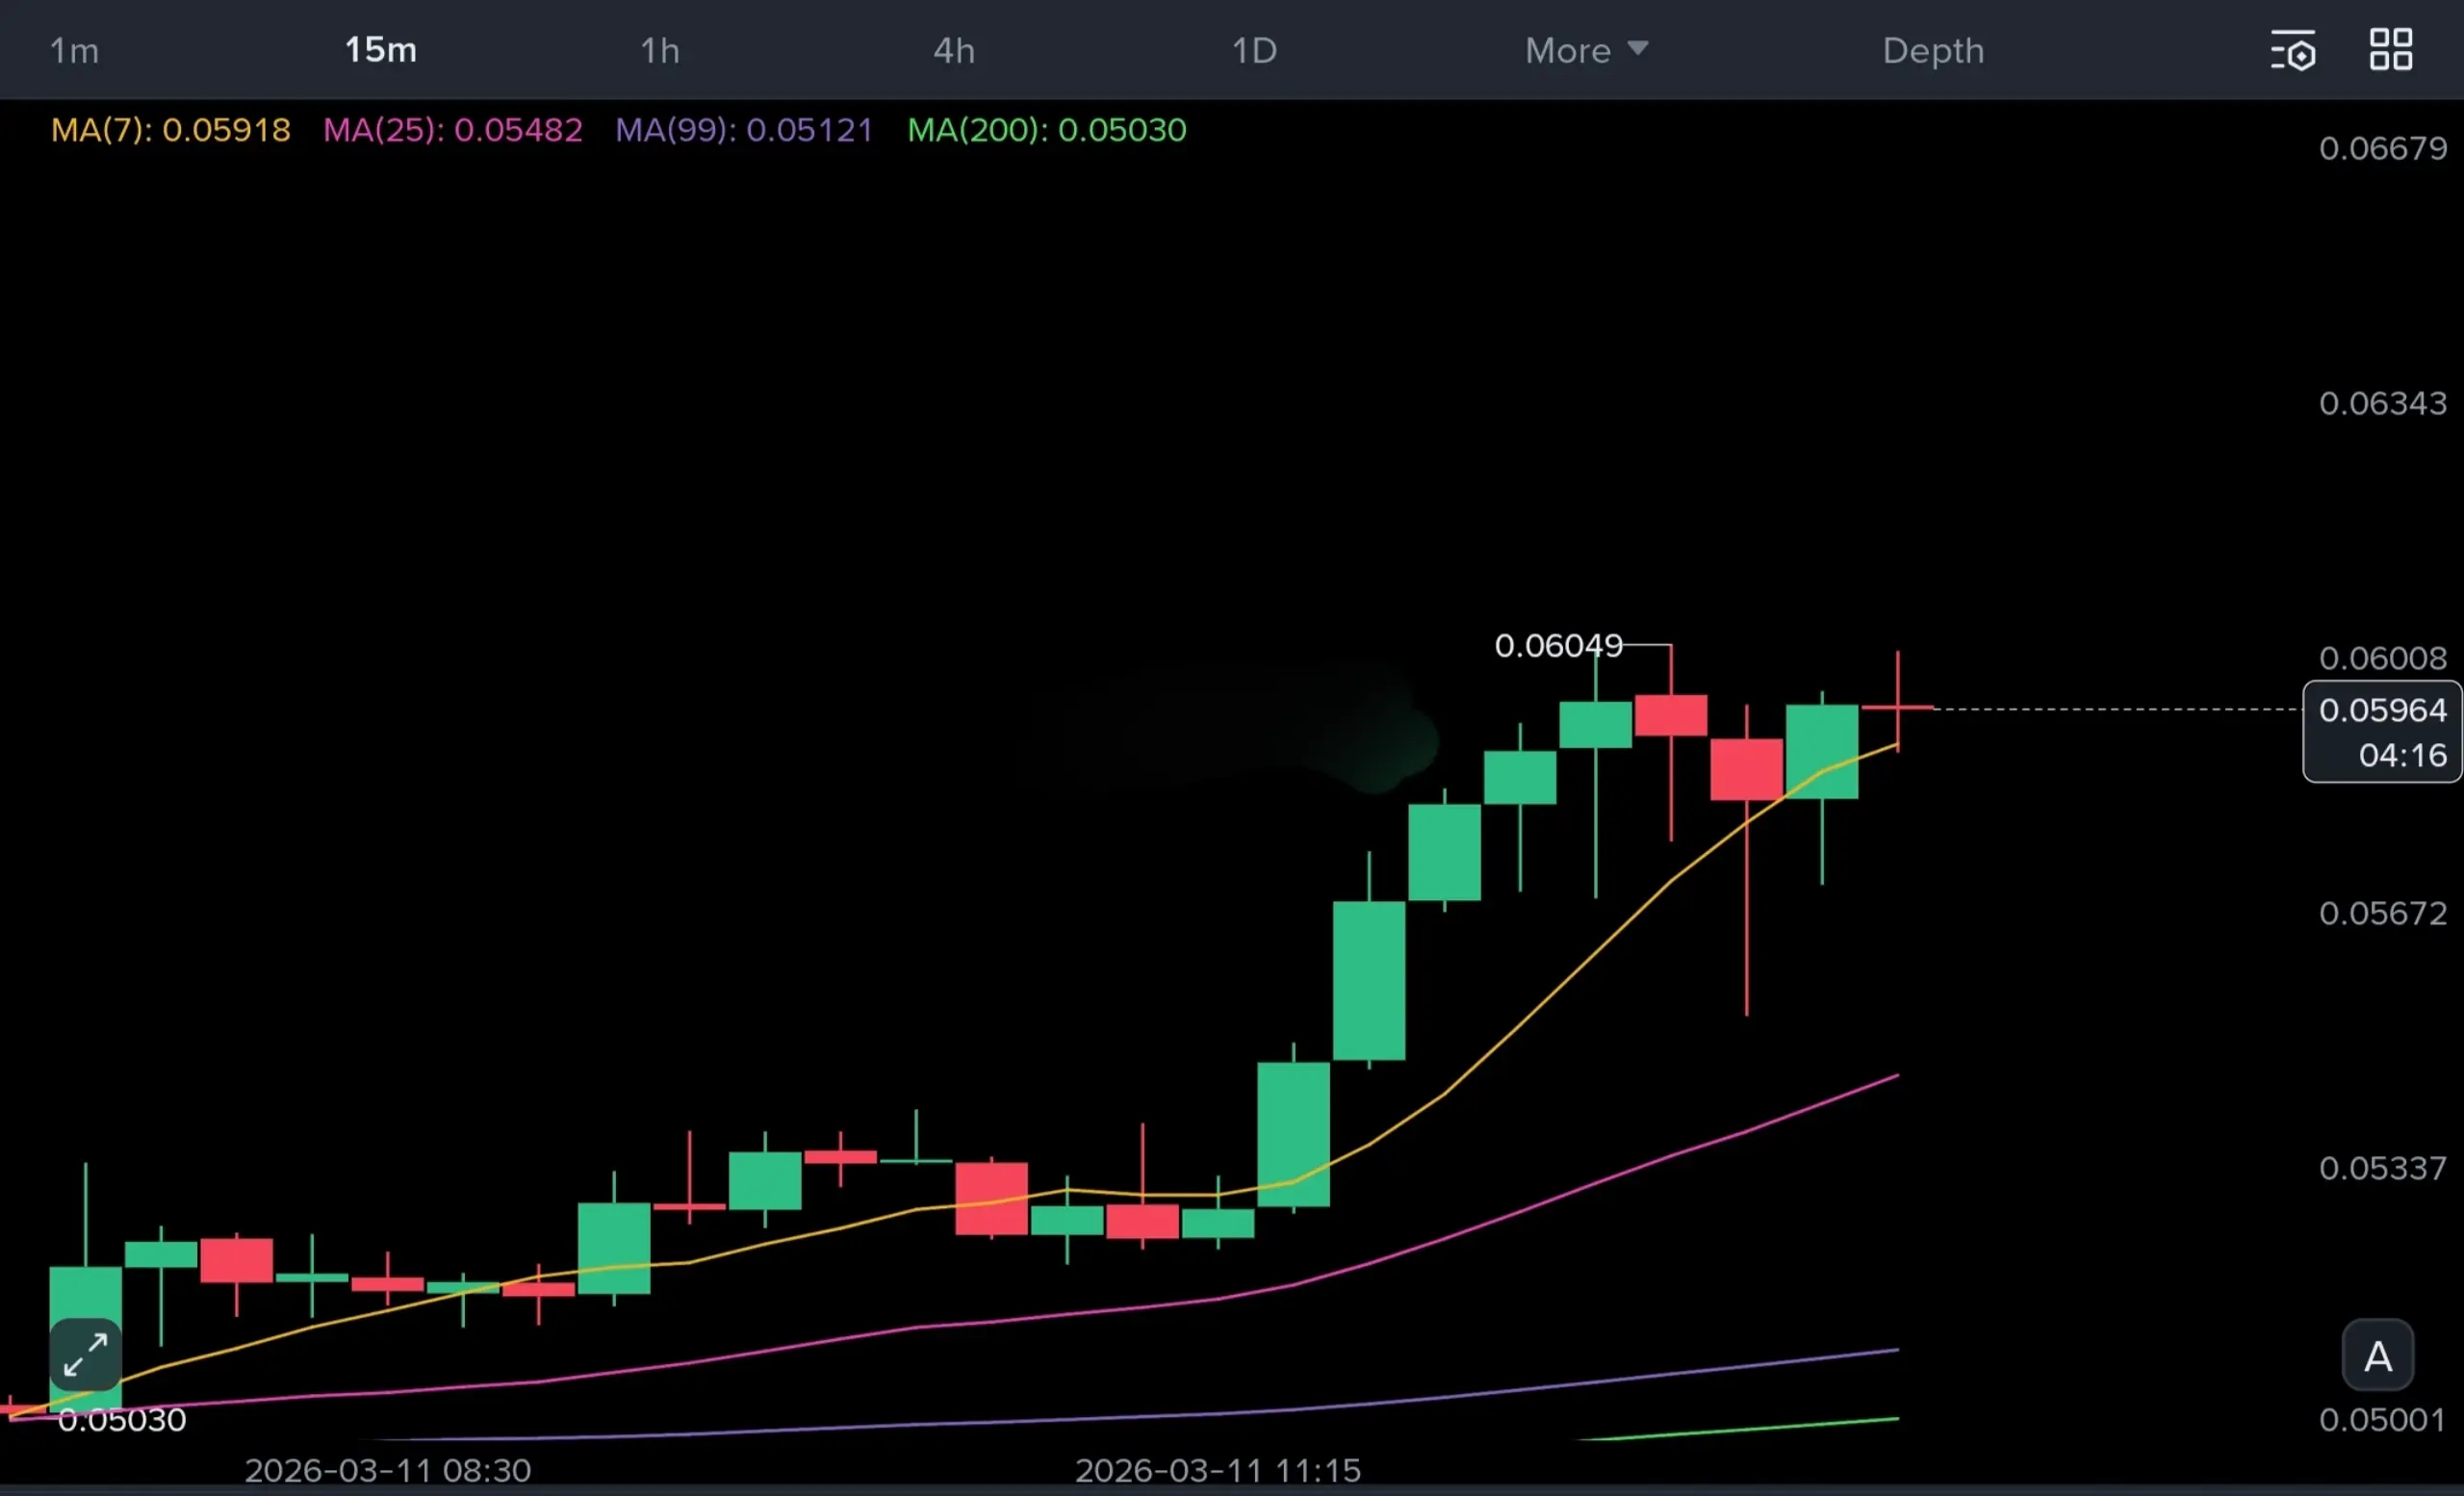The height and width of the screenshot is (1496, 2464).
Task: Choose the 4h timeframe
Action: point(954,50)
